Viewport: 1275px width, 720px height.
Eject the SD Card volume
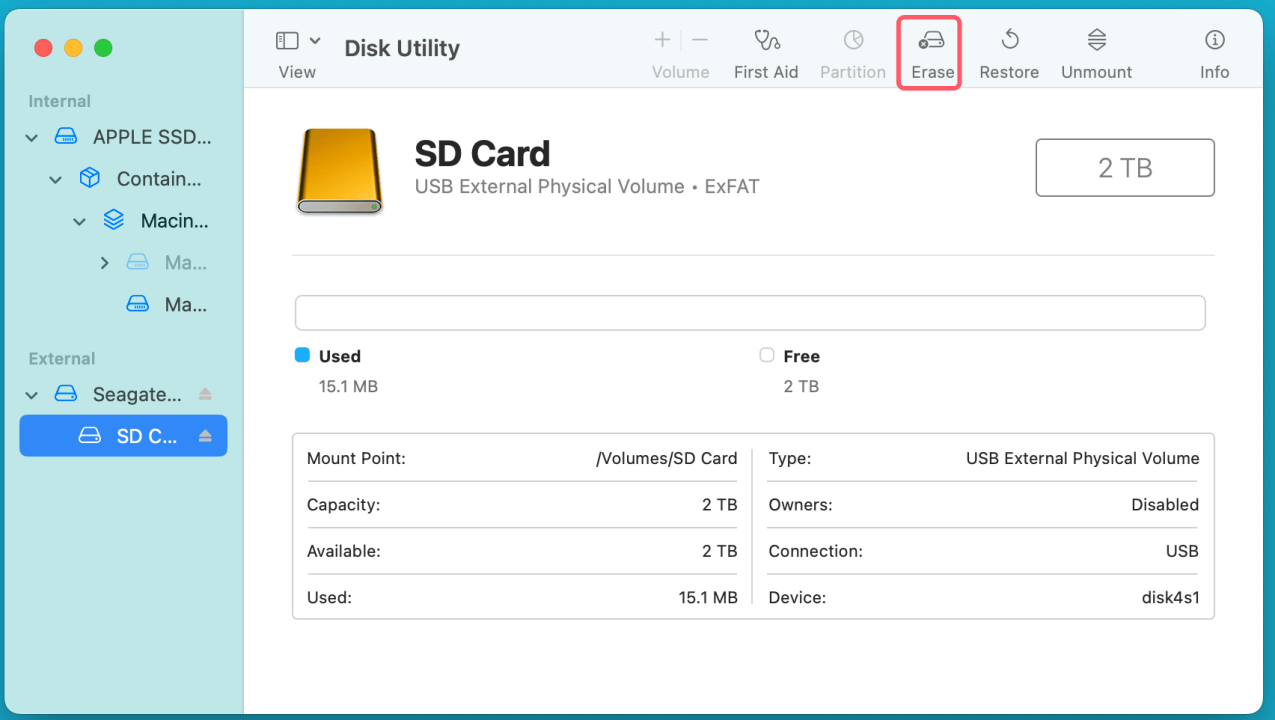206,435
